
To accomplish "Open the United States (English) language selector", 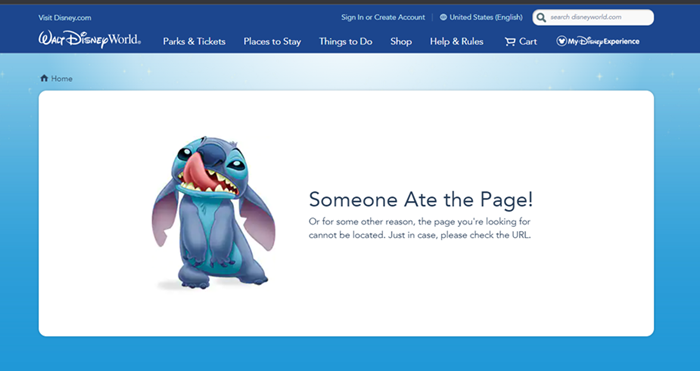I will (481, 17).
